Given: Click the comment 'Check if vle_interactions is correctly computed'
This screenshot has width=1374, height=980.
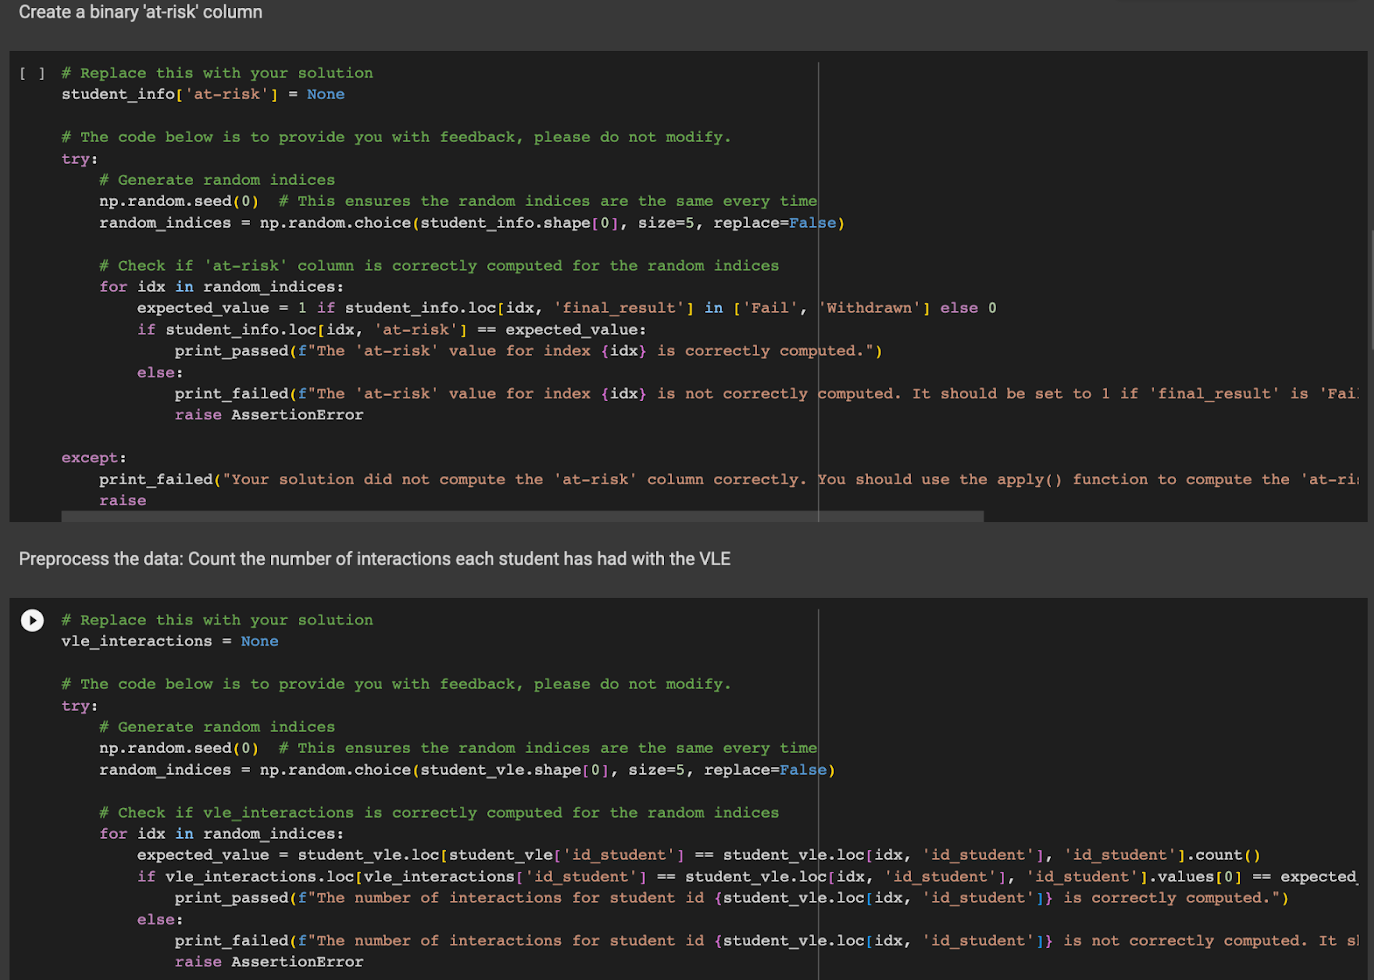Looking at the screenshot, I should (x=438, y=813).
